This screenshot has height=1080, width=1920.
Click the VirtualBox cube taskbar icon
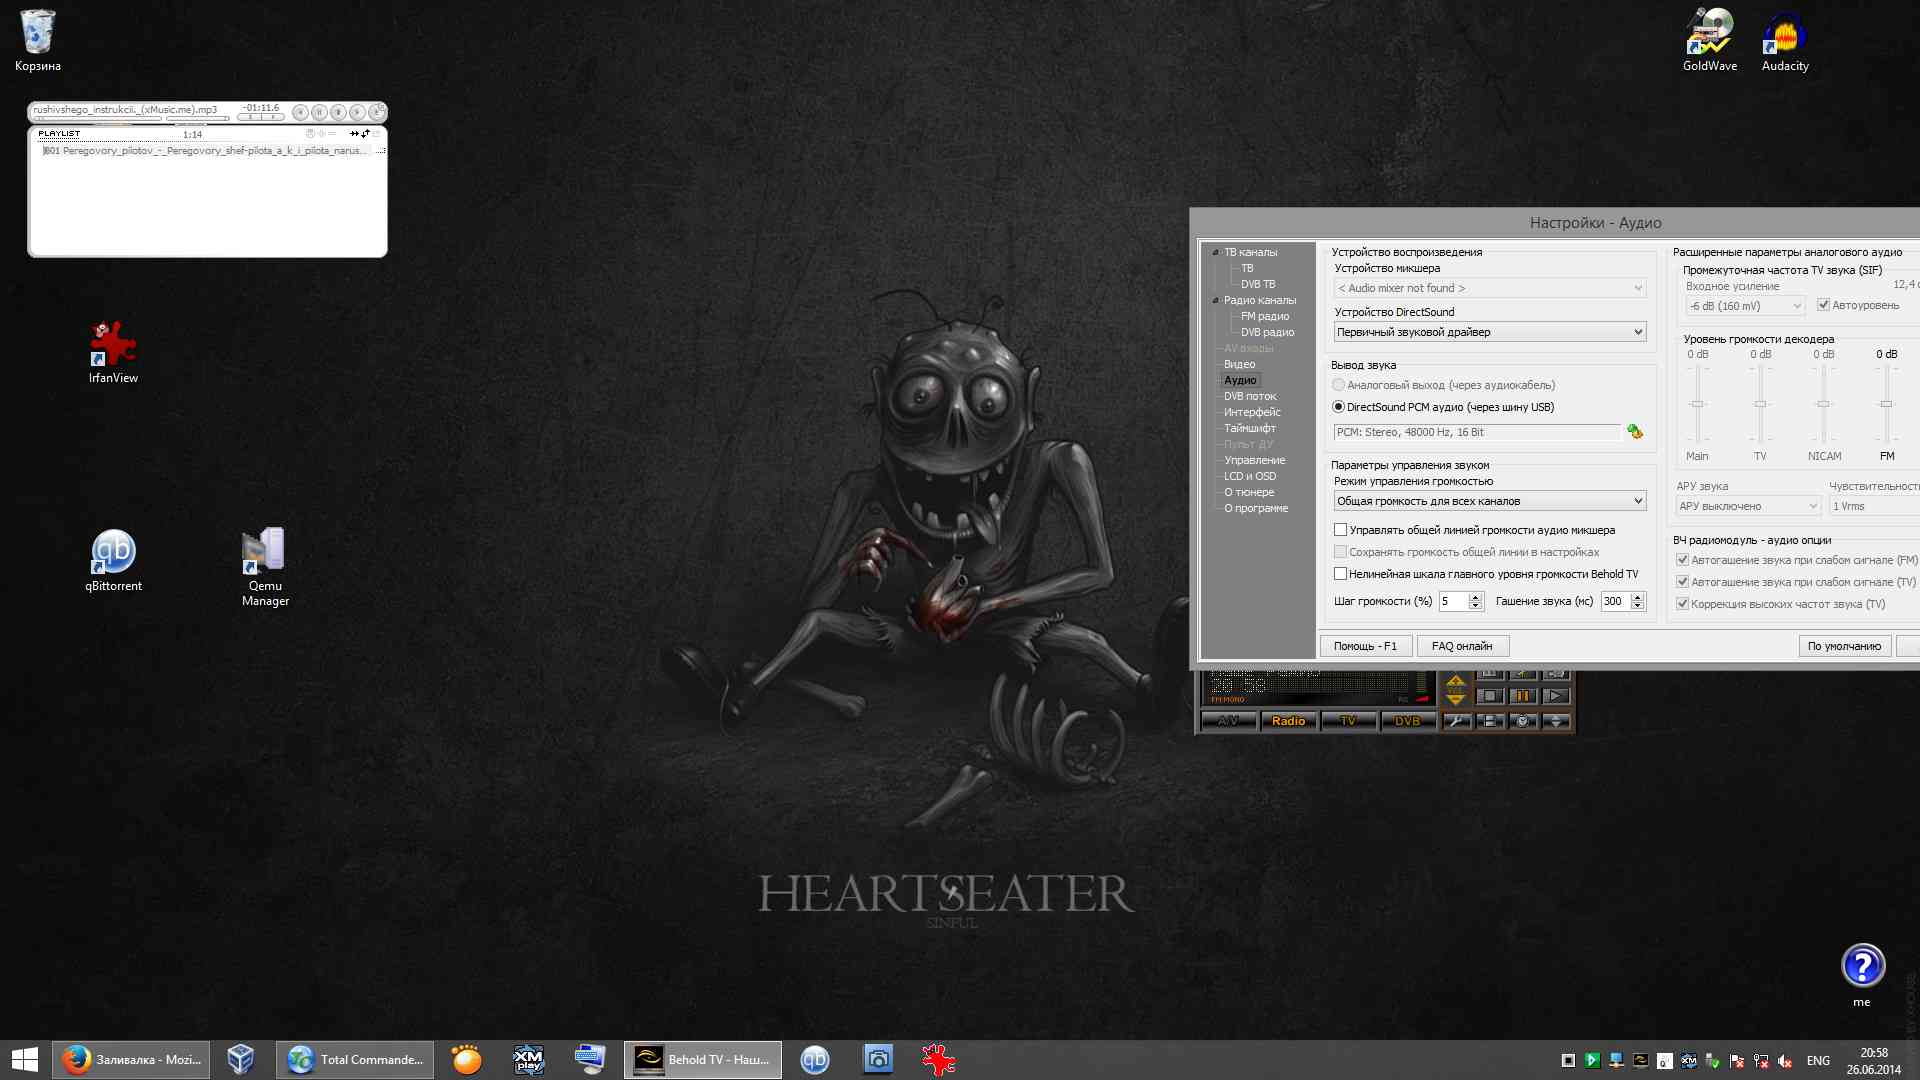[241, 1059]
